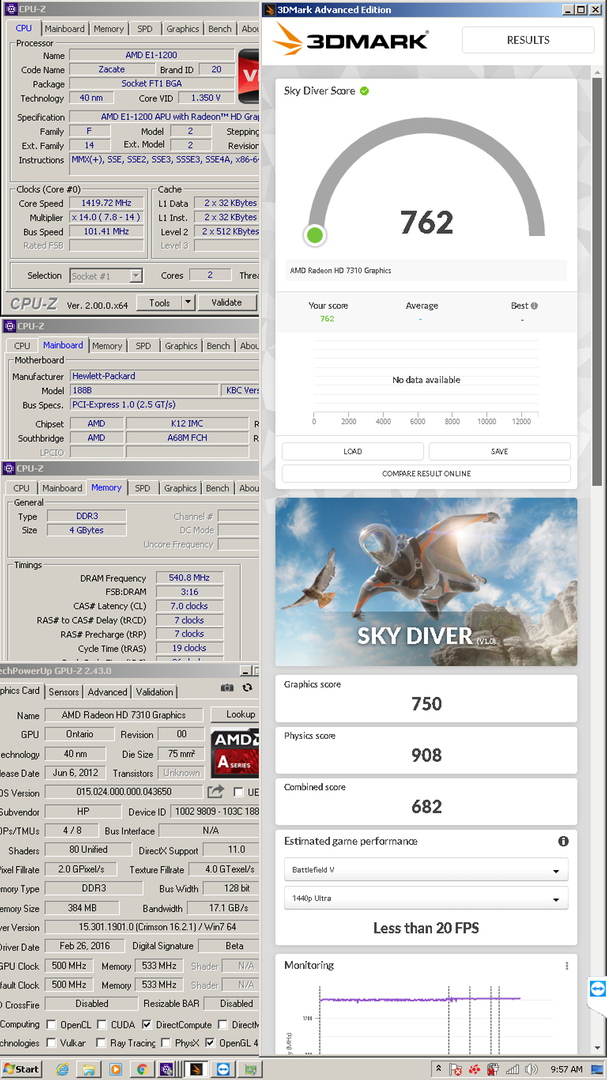Click the GPU-Z screenshot camera icon
The width and height of the screenshot is (607, 1080).
227,687
